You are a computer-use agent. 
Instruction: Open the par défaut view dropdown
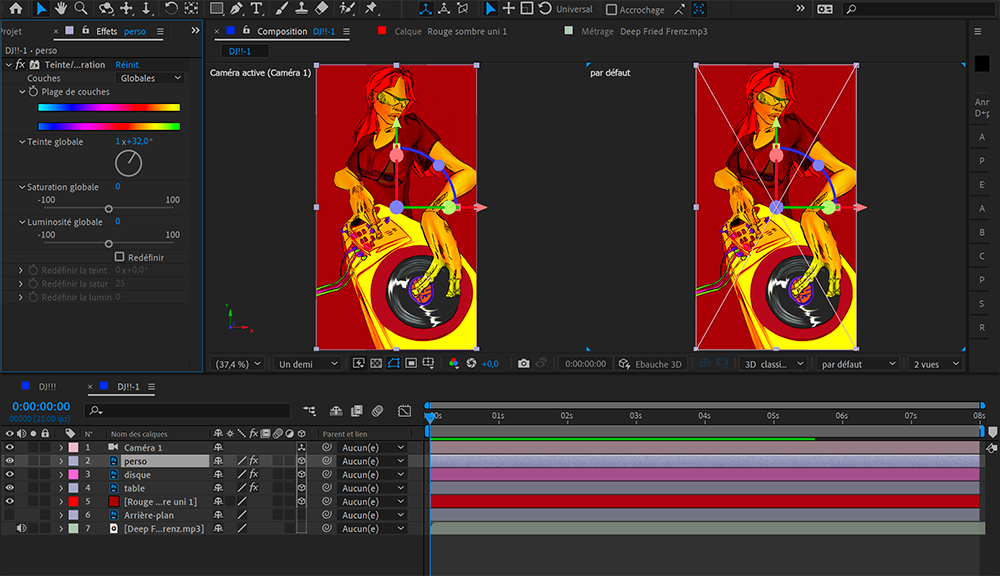(x=858, y=364)
